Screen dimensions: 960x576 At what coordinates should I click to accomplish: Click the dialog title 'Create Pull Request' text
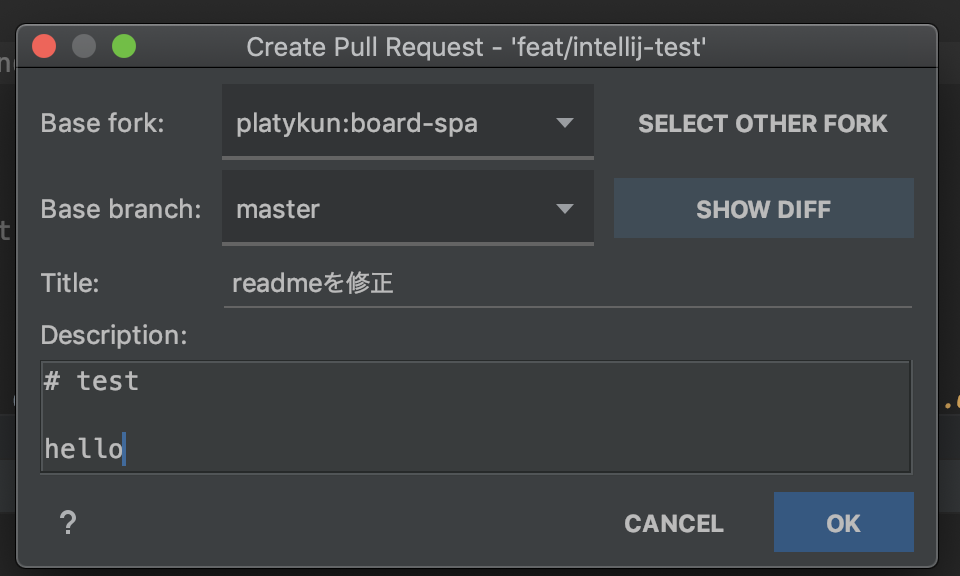(x=365, y=47)
